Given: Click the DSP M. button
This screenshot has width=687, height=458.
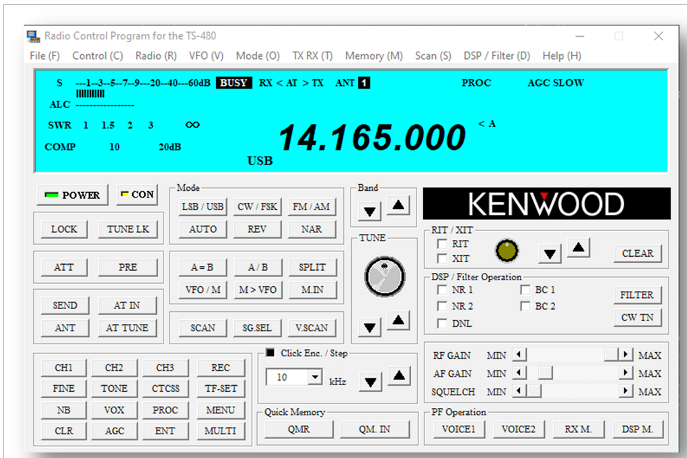Looking at the screenshot, I should 637,430.
